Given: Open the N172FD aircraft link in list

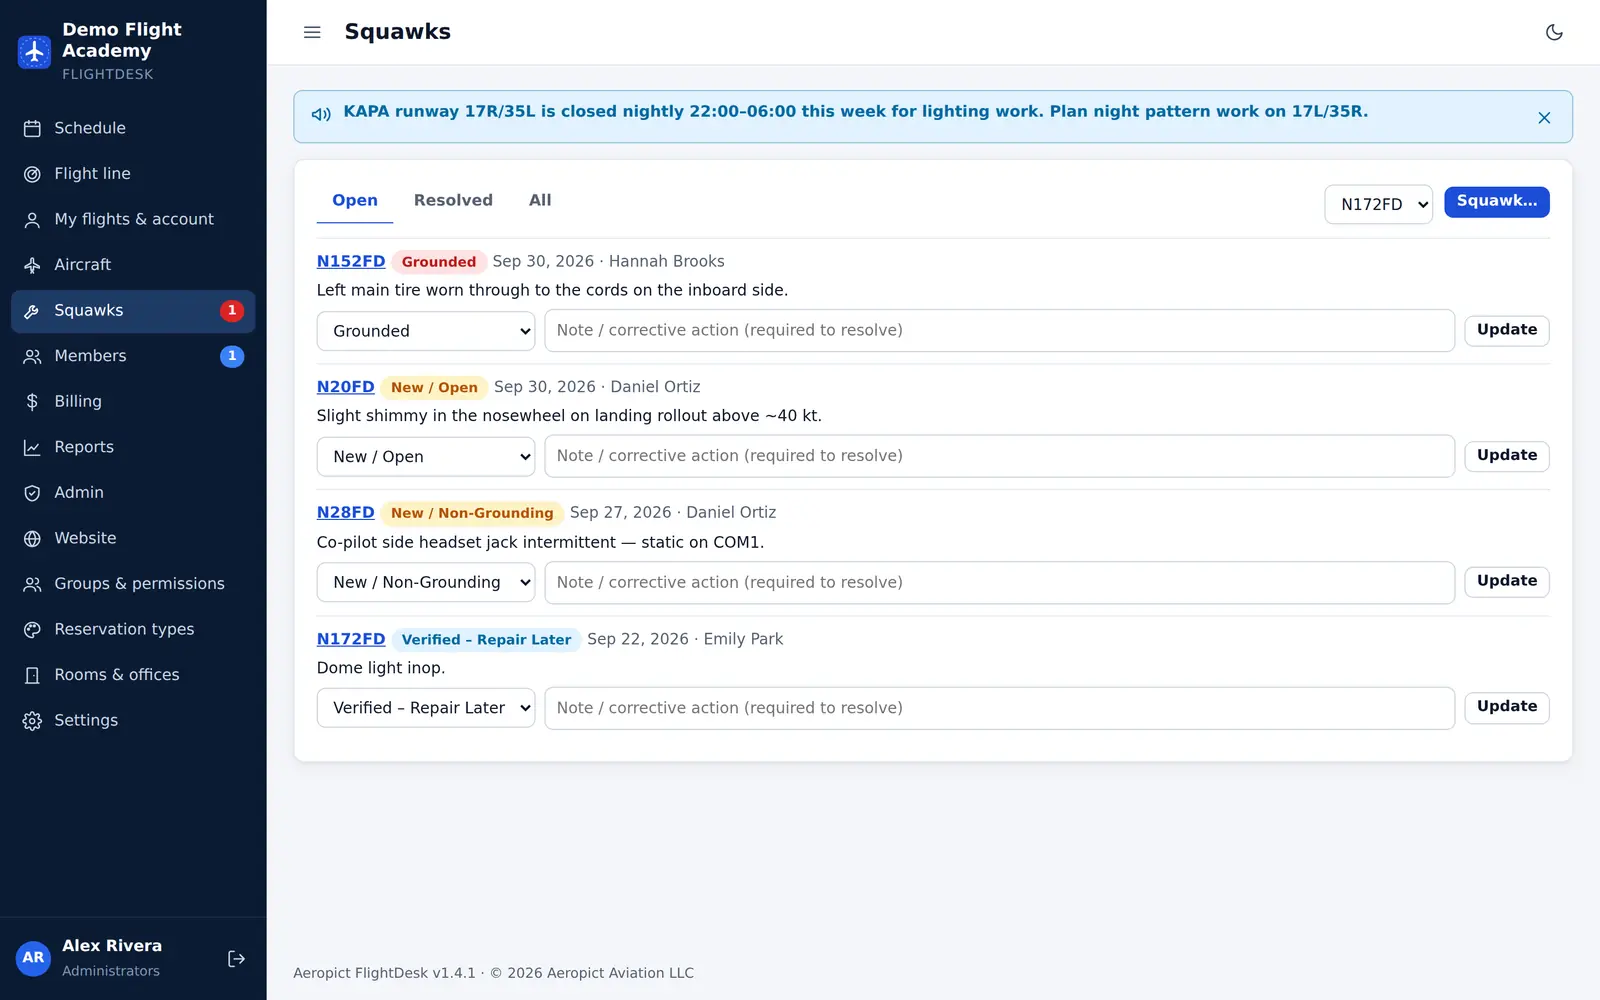Looking at the screenshot, I should (351, 639).
